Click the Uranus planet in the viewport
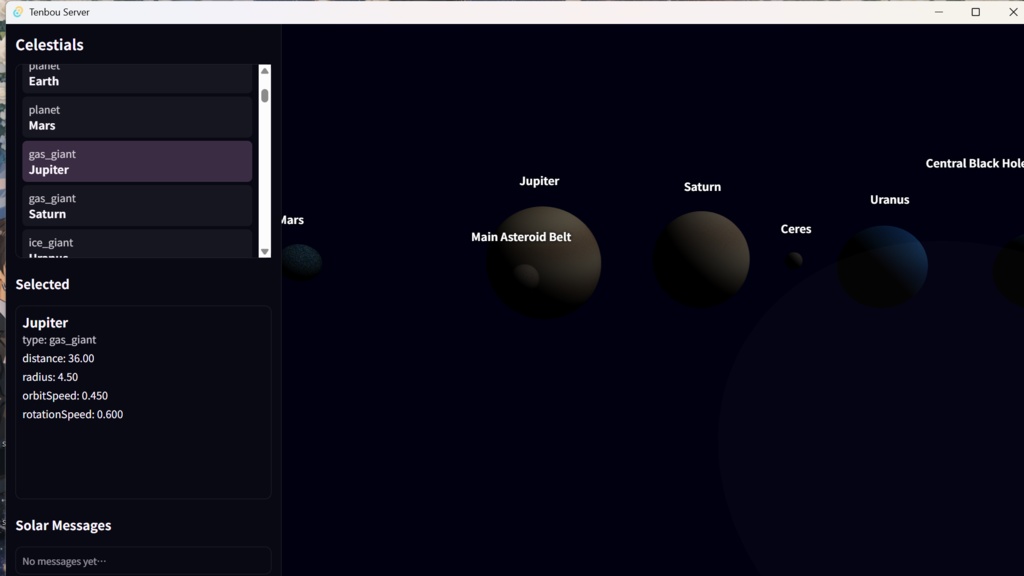The height and width of the screenshot is (576, 1024). coord(883,265)
